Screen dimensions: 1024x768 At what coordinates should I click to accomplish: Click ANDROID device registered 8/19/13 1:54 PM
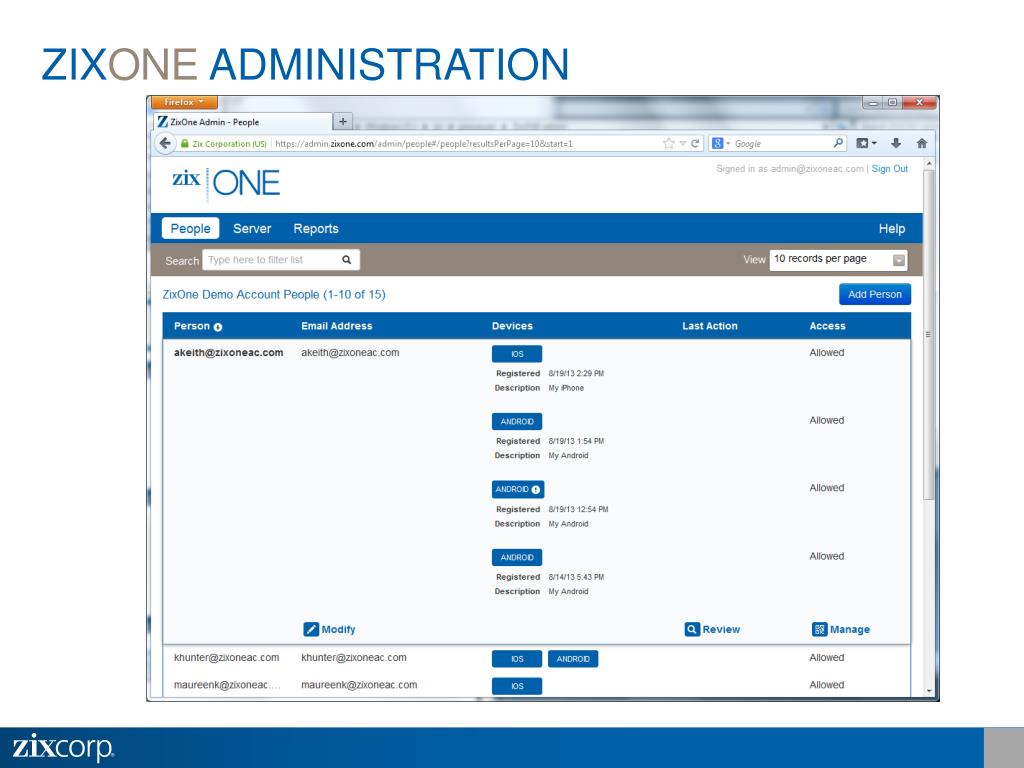pos(517,422)
